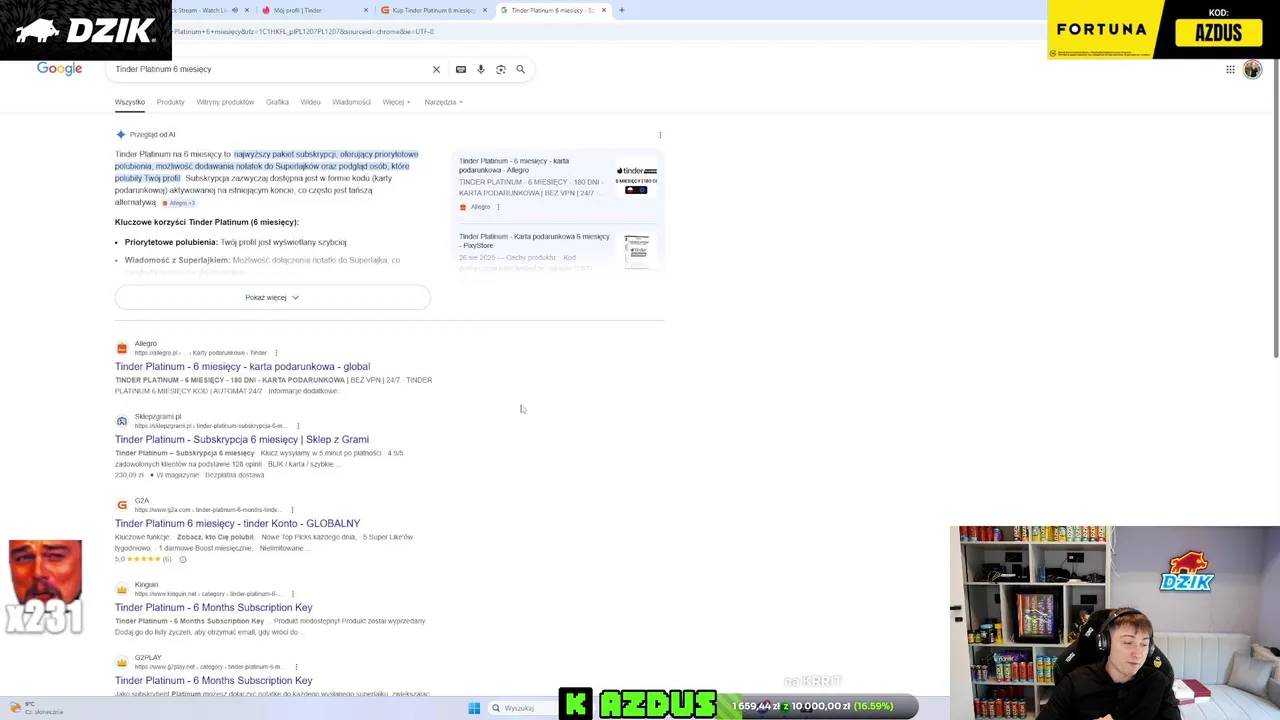Open 'Tinder Platinum - 6 miesięcy - karta podarunkowa - global'
Image resolution: width=1280 pixels, height=720 pixels.
coord(242,367)
